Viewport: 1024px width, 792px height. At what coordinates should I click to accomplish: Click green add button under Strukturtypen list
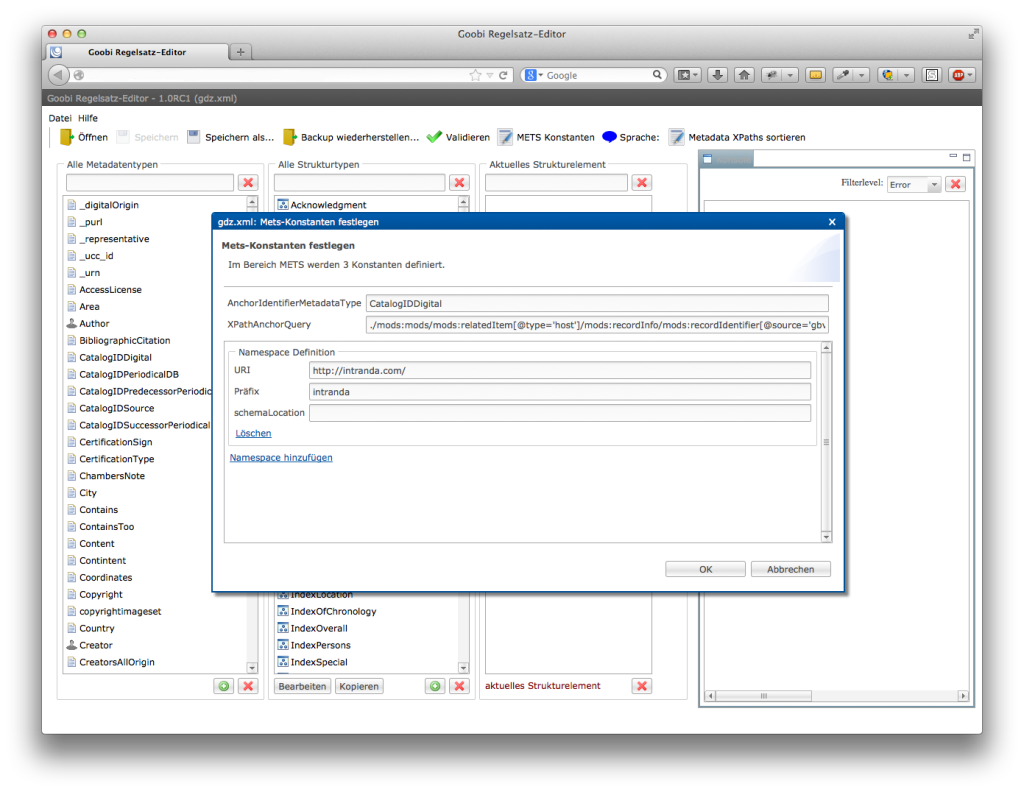pyautogui.click(x=436, y=686)
